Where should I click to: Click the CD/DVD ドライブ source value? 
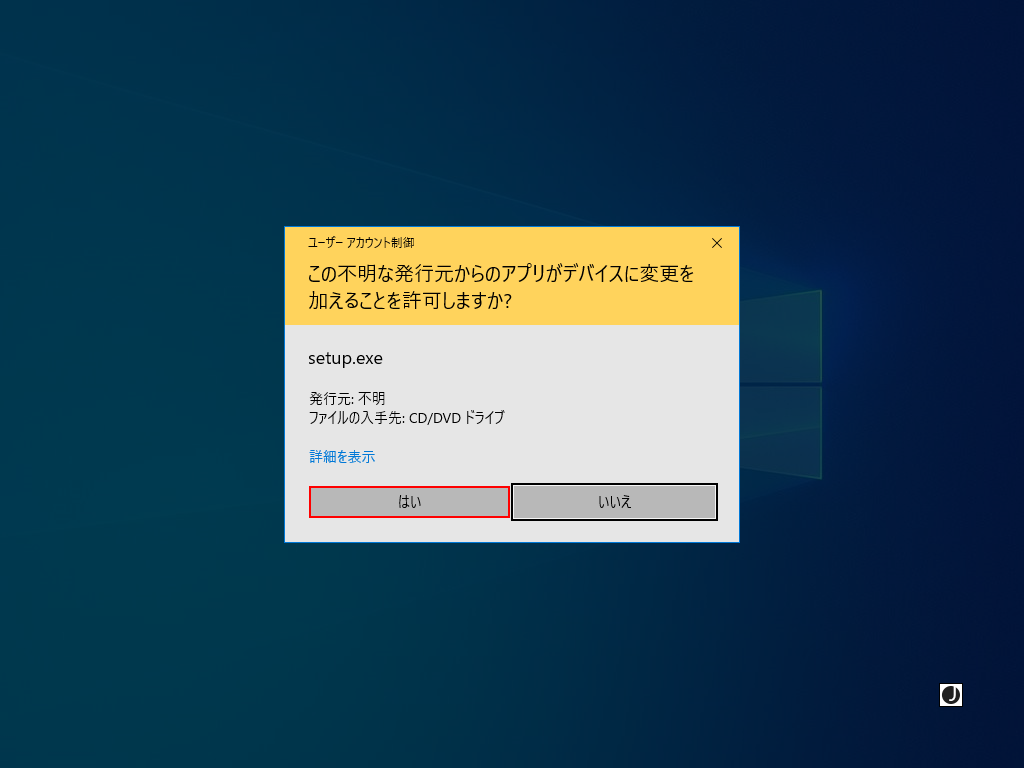point(457,417)
